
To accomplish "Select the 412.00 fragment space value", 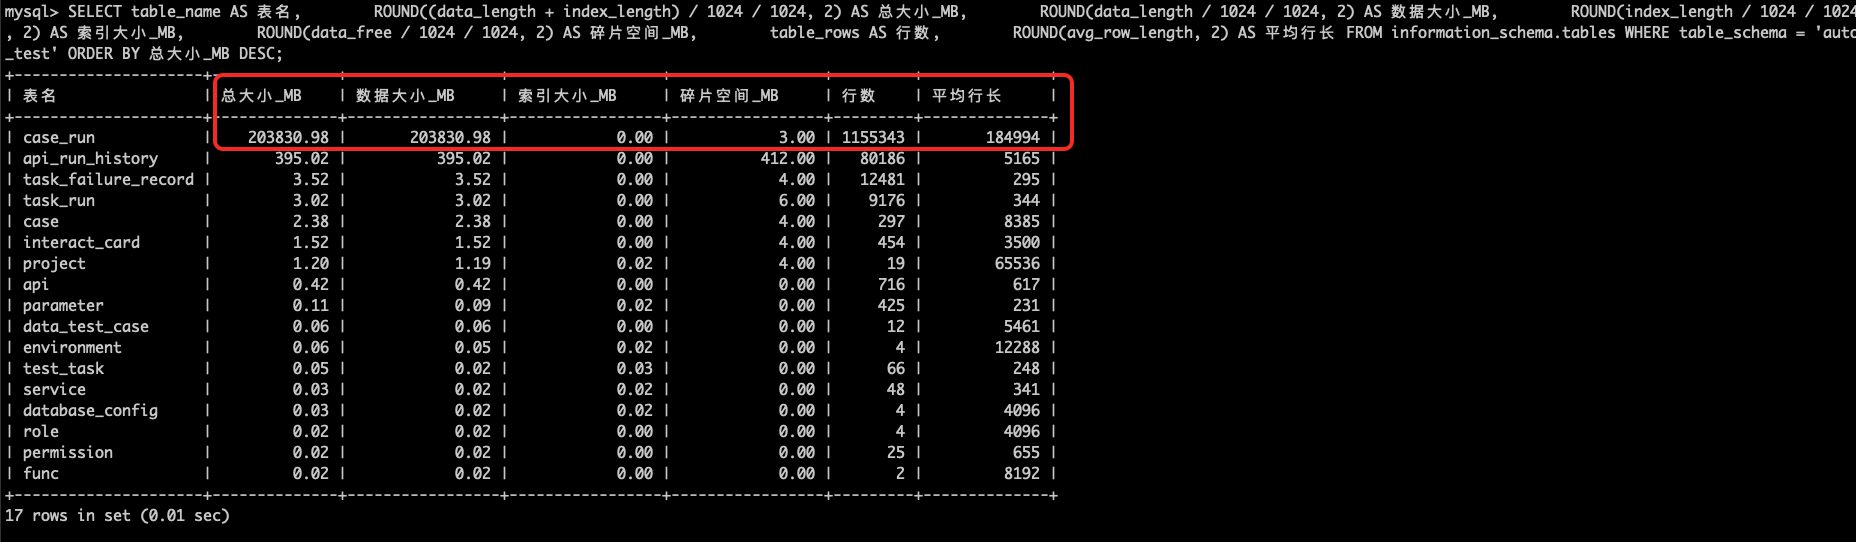I will pos(787,159).
